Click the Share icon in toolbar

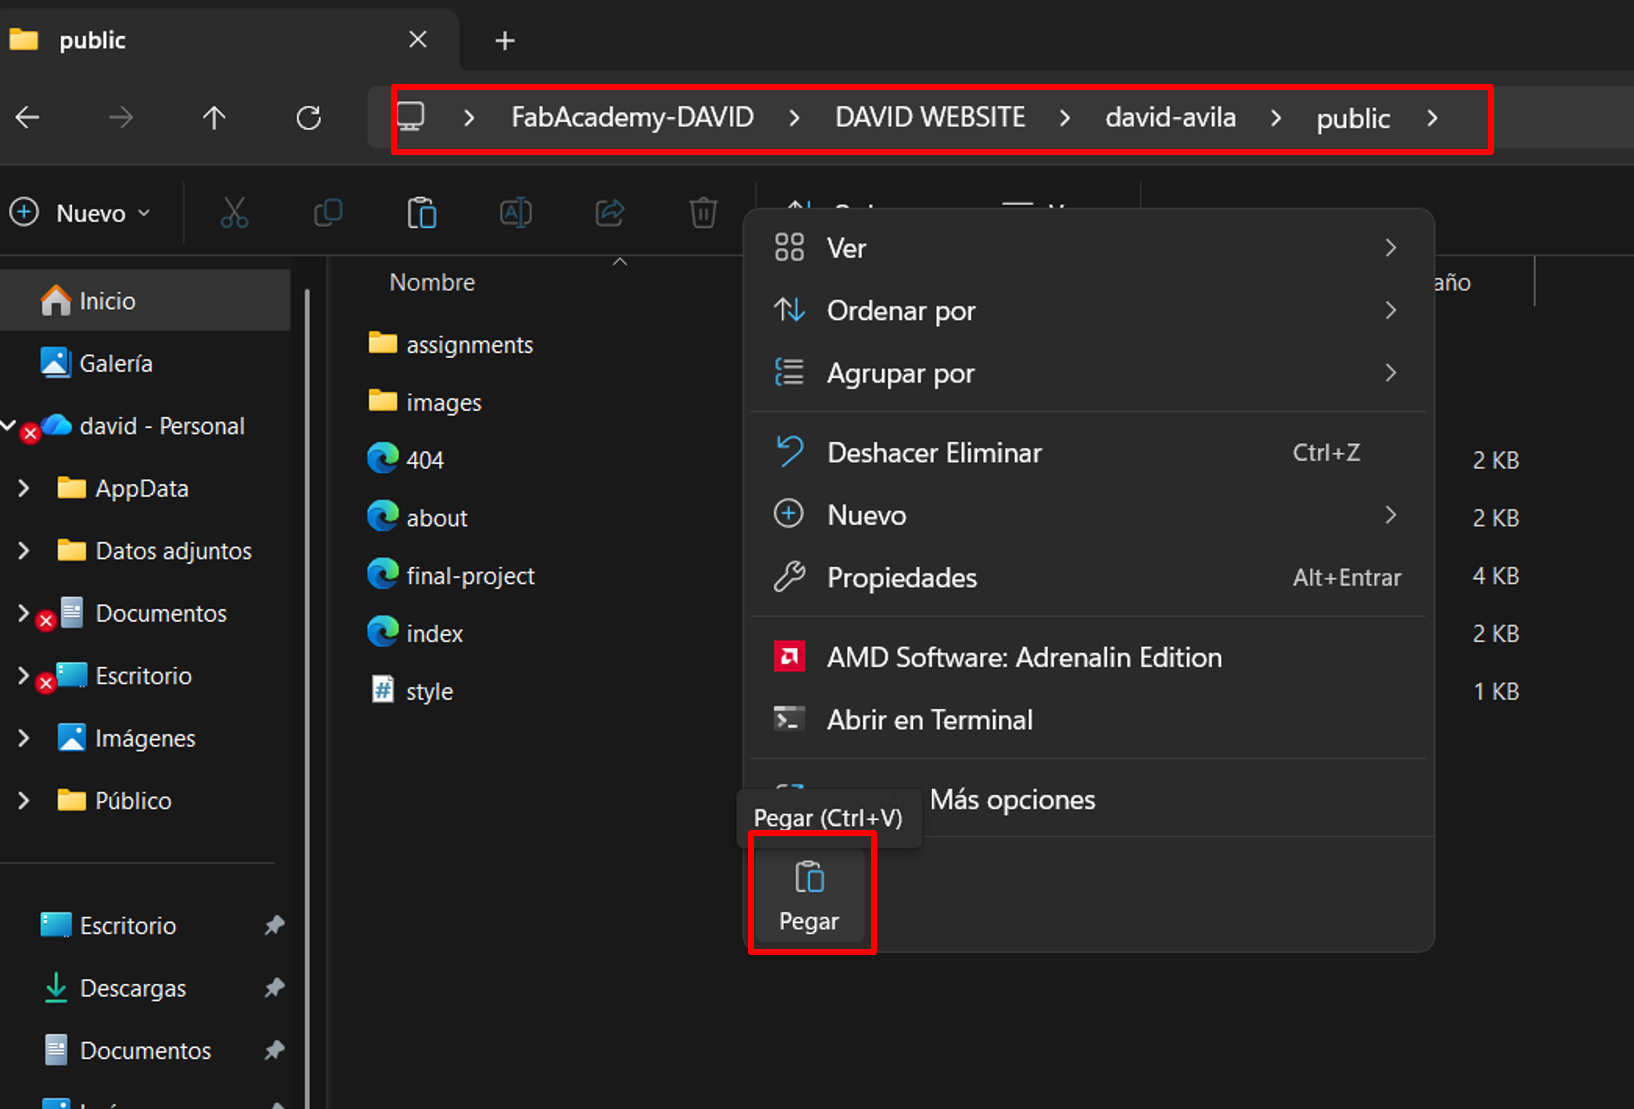click(610, 213)
